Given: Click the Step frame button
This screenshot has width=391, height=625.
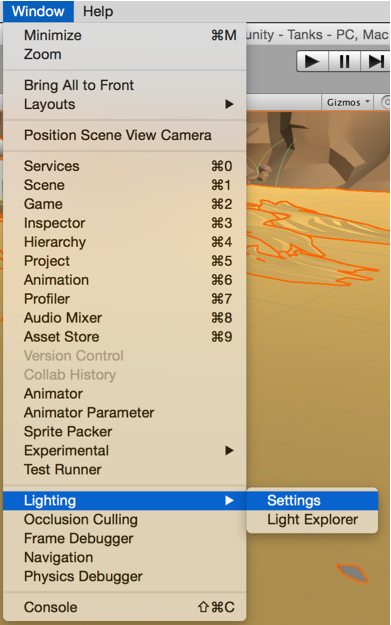Looking at the screenshot, I should [375, 61].
